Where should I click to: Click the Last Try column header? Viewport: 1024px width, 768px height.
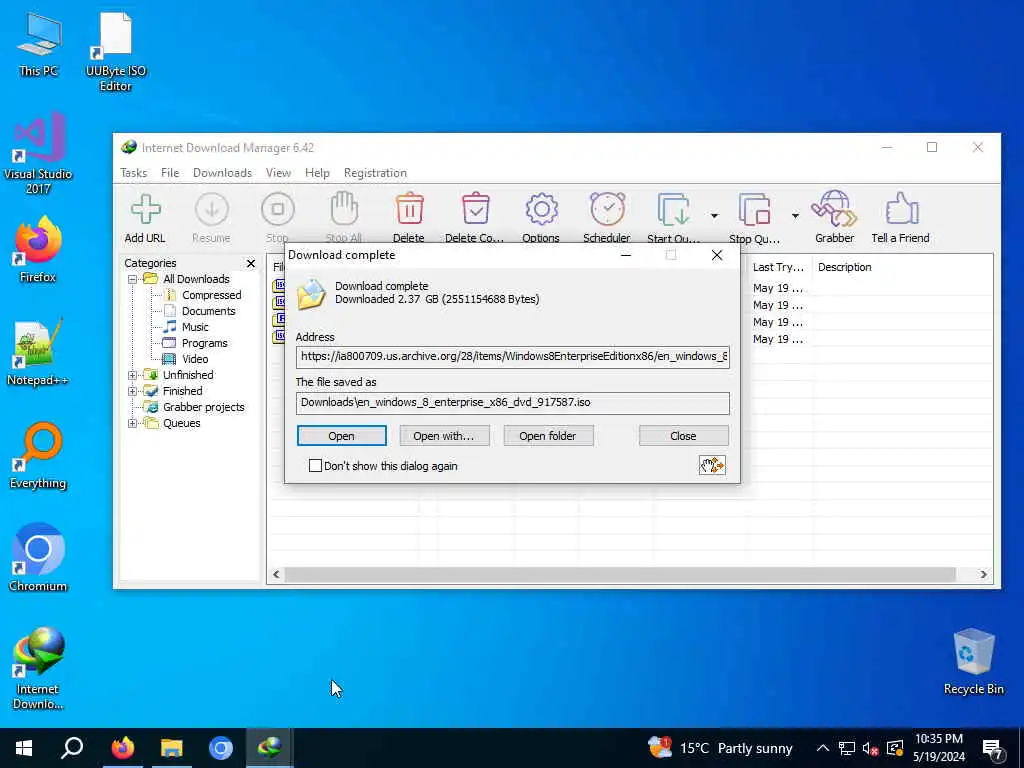point(778,267)
